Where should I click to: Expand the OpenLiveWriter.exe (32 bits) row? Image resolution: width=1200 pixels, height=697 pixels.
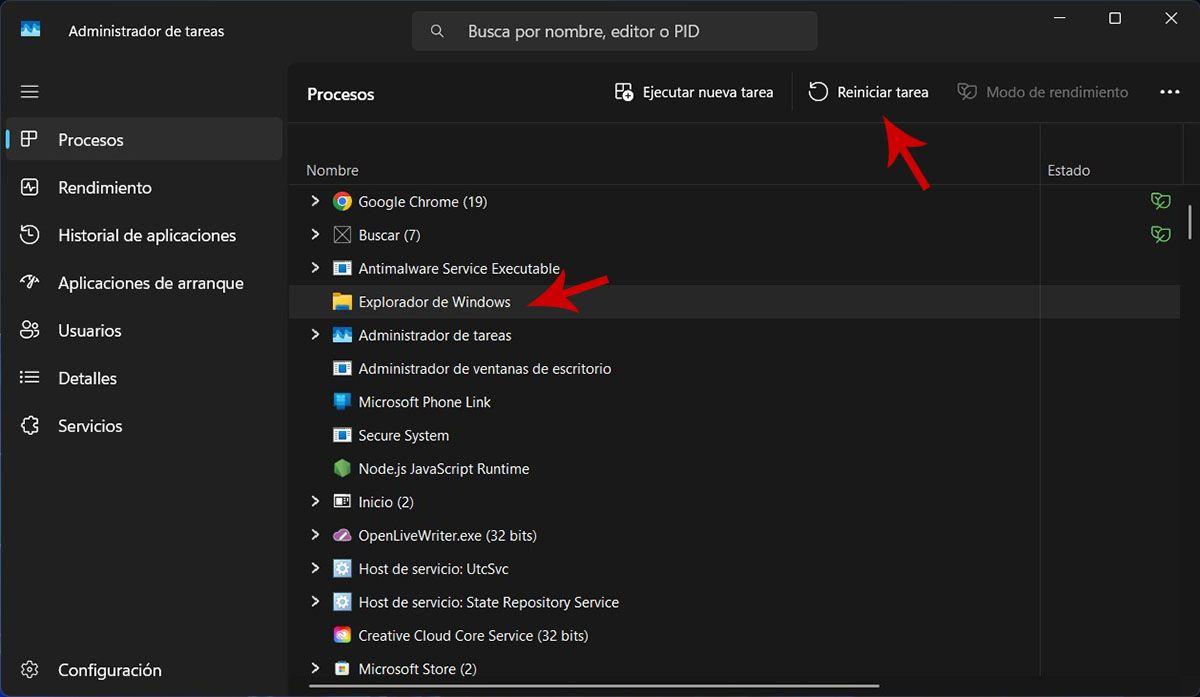(x=315, y=535)
